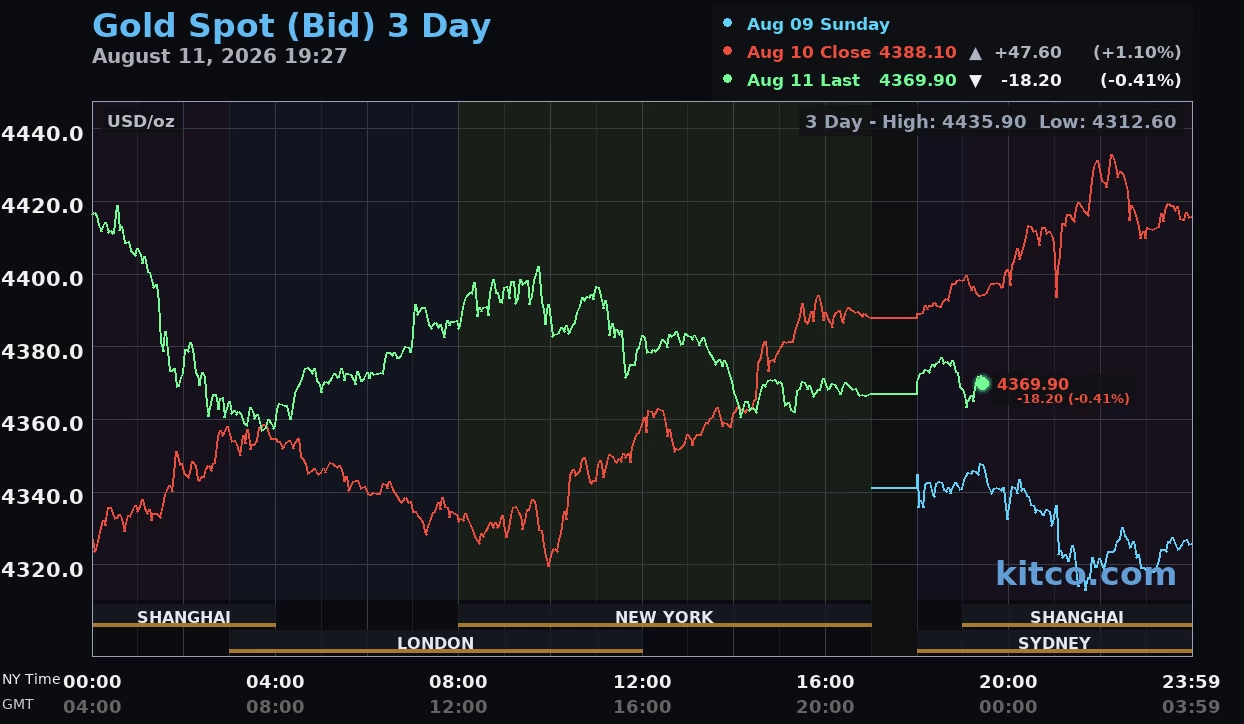Click the 12:00 NY Time axis label
The width and height of the screenshot is (1244, 724).
pos(642,682)
